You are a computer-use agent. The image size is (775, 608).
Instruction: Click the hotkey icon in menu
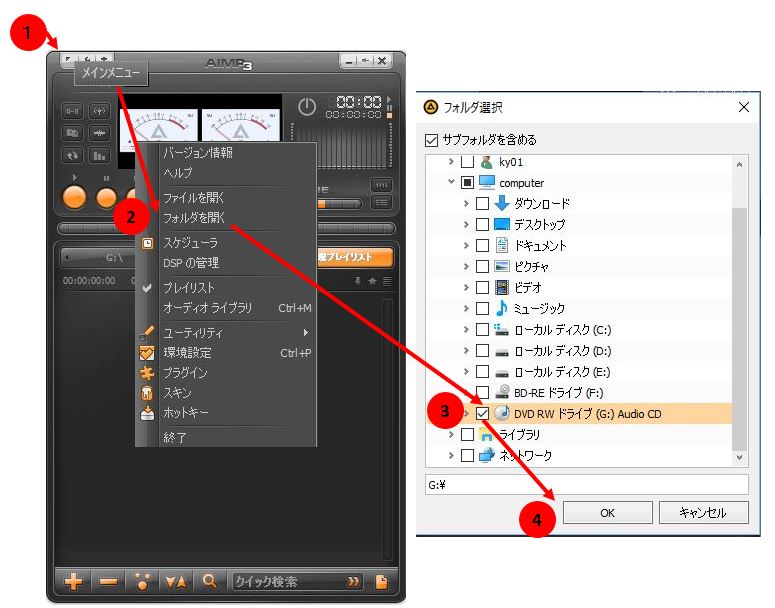pos(147,413)
